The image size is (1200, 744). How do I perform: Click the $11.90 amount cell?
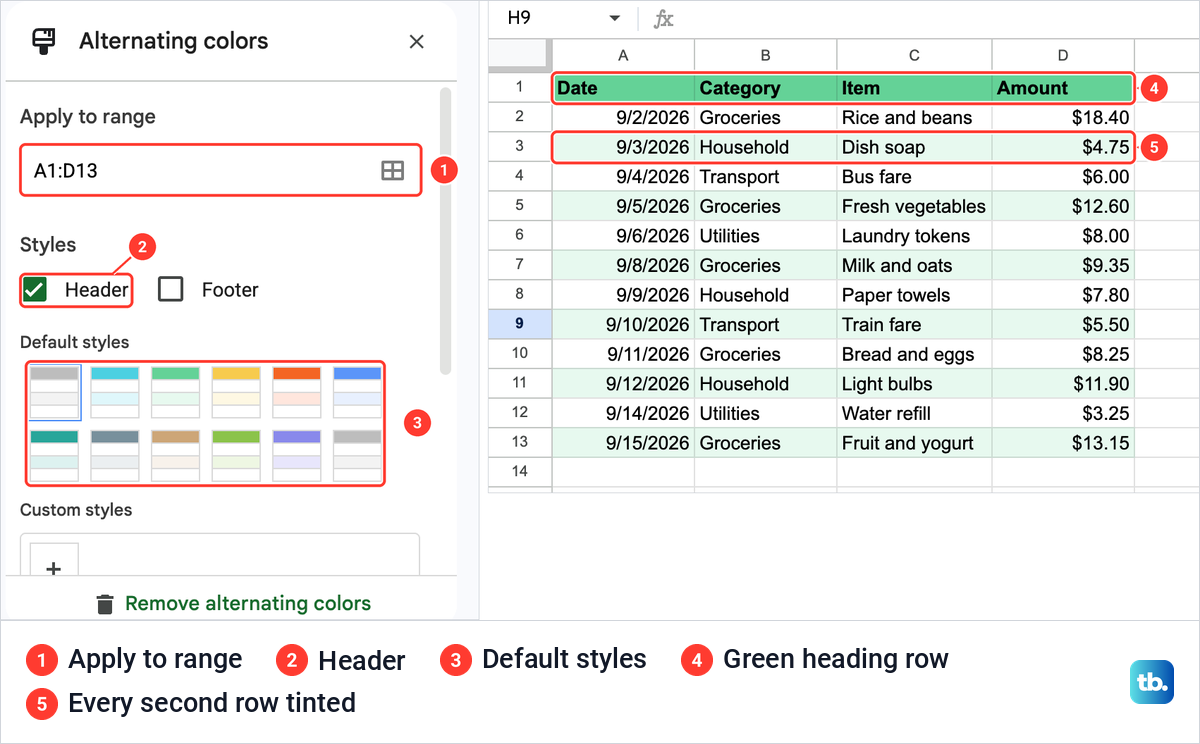click(1063, 384)
